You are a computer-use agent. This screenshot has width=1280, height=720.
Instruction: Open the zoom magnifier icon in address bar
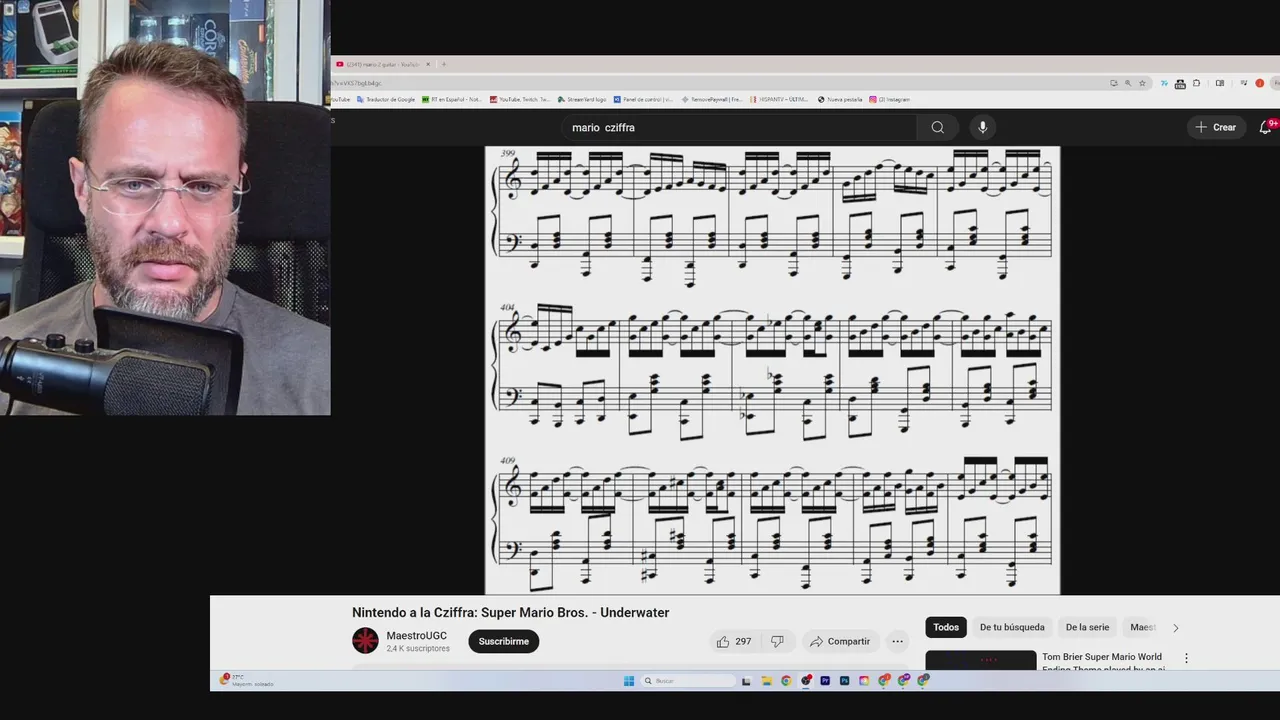coord(1128,83)
